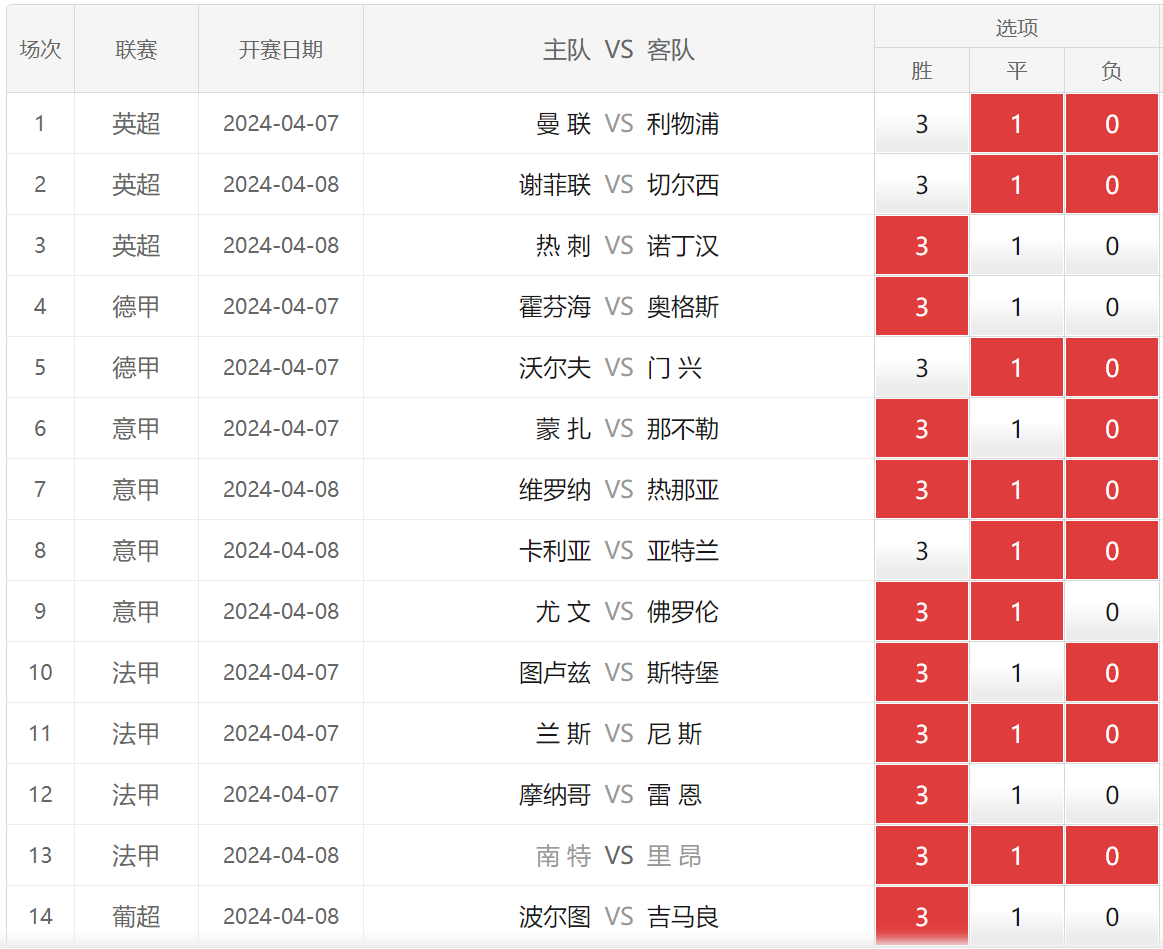
Task: Deselect draw (1) for 卡利亚 vs 亚特兰
Action: point(1016,550)
